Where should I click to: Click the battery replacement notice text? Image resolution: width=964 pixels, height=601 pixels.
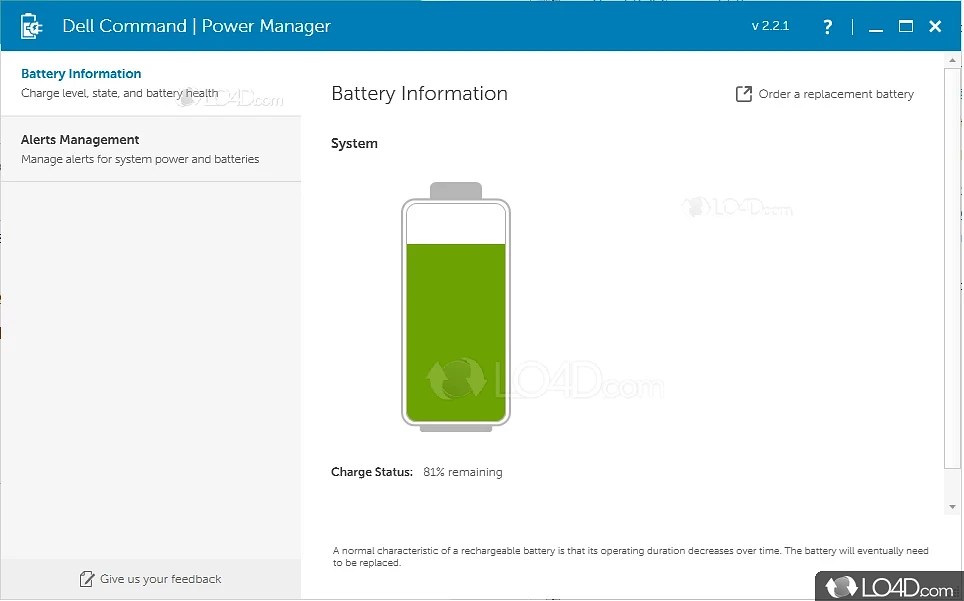point(631,556)
